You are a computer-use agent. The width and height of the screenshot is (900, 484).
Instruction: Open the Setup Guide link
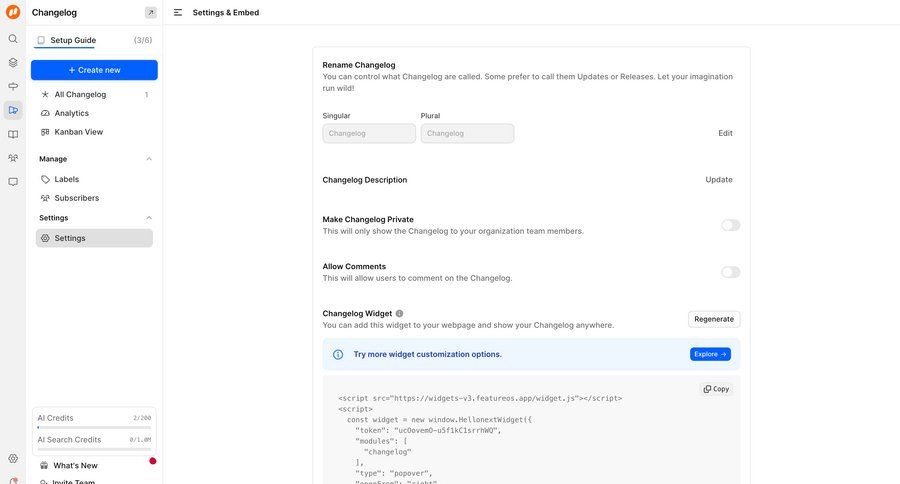pos(73,40)
